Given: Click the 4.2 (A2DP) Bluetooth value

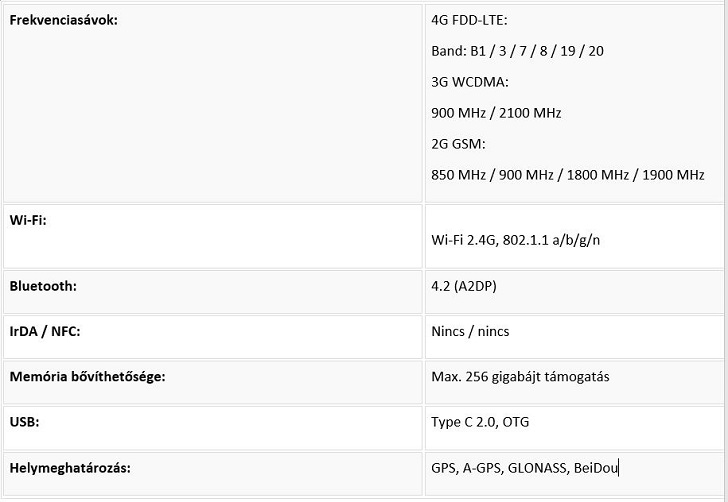Looking at the screenshot, I should (464, 286).
